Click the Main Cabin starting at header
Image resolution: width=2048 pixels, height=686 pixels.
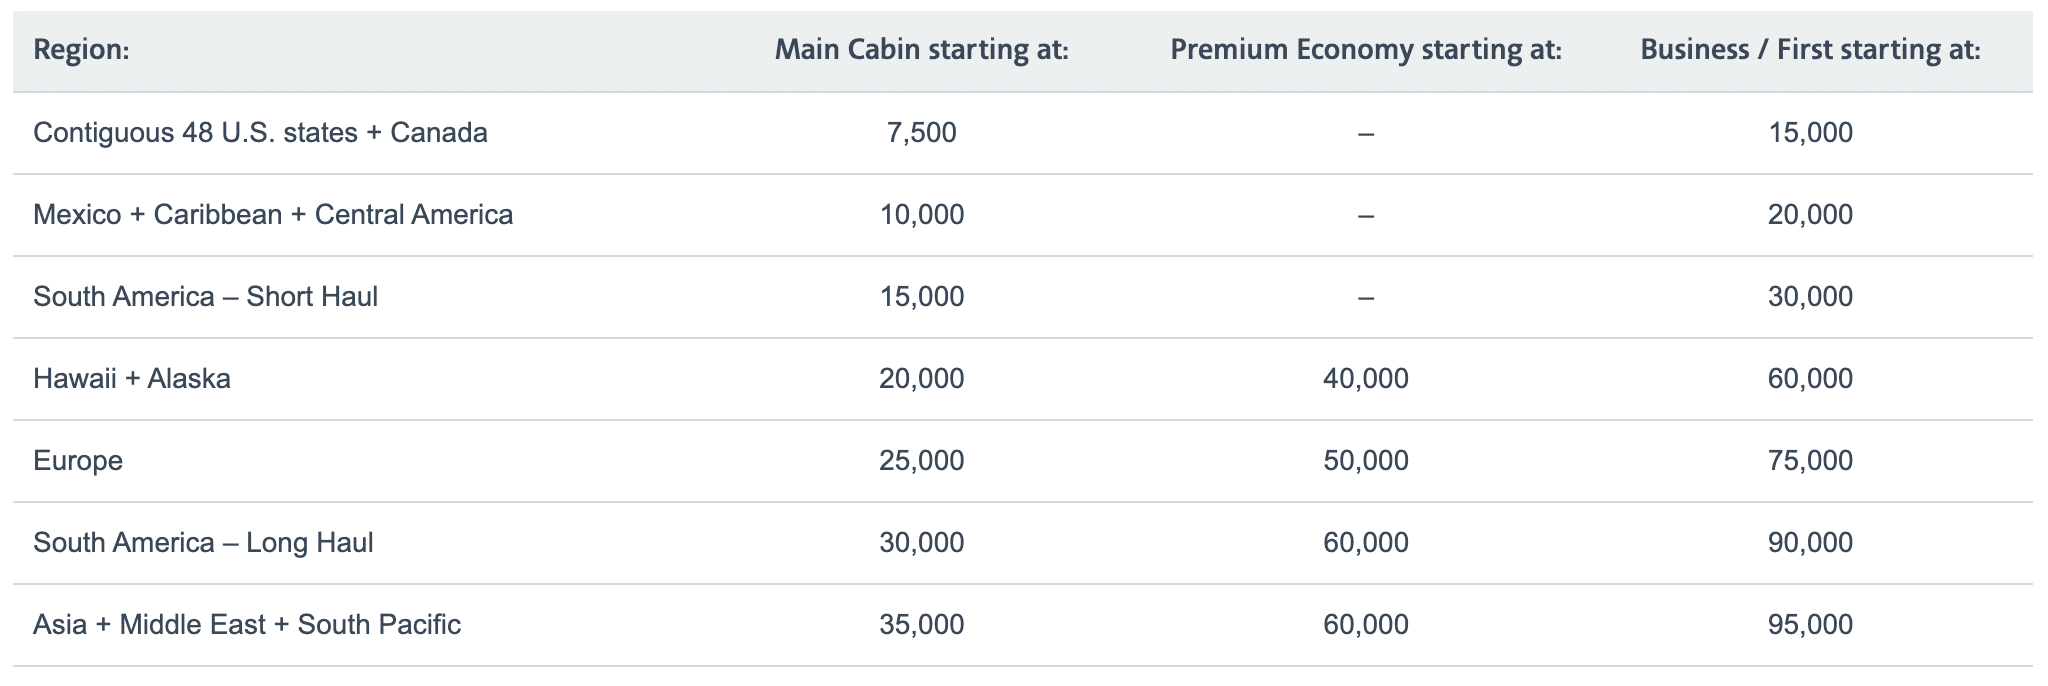pos(921,50)
